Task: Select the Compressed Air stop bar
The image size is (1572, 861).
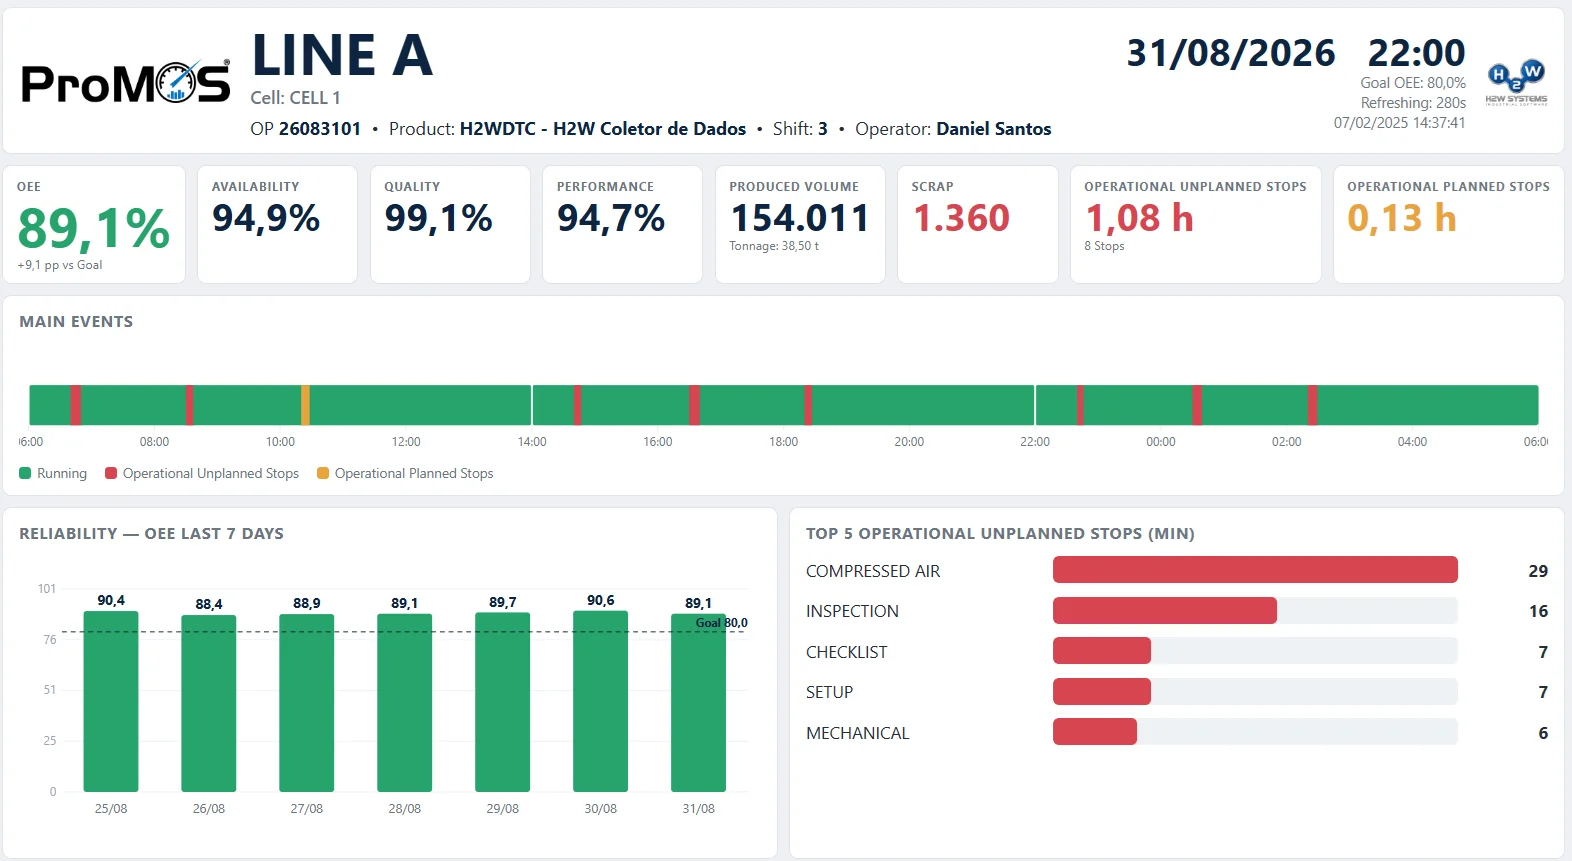Action: pyautogui.click(x=1255, y=570)
